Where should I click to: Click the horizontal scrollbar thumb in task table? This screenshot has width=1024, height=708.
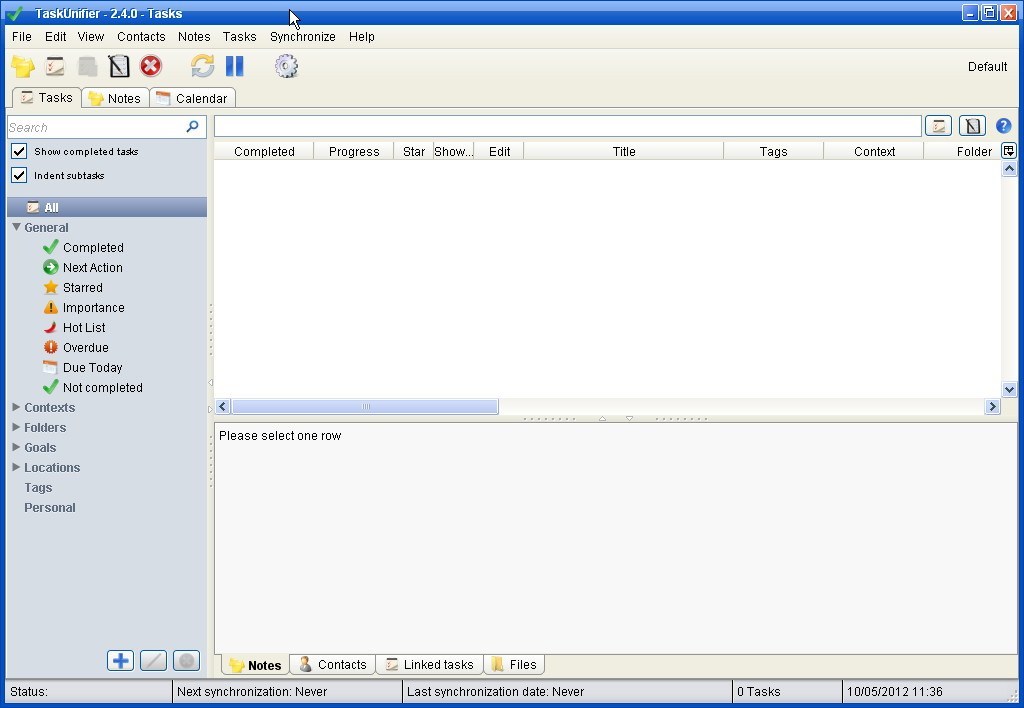click(365, 406)
